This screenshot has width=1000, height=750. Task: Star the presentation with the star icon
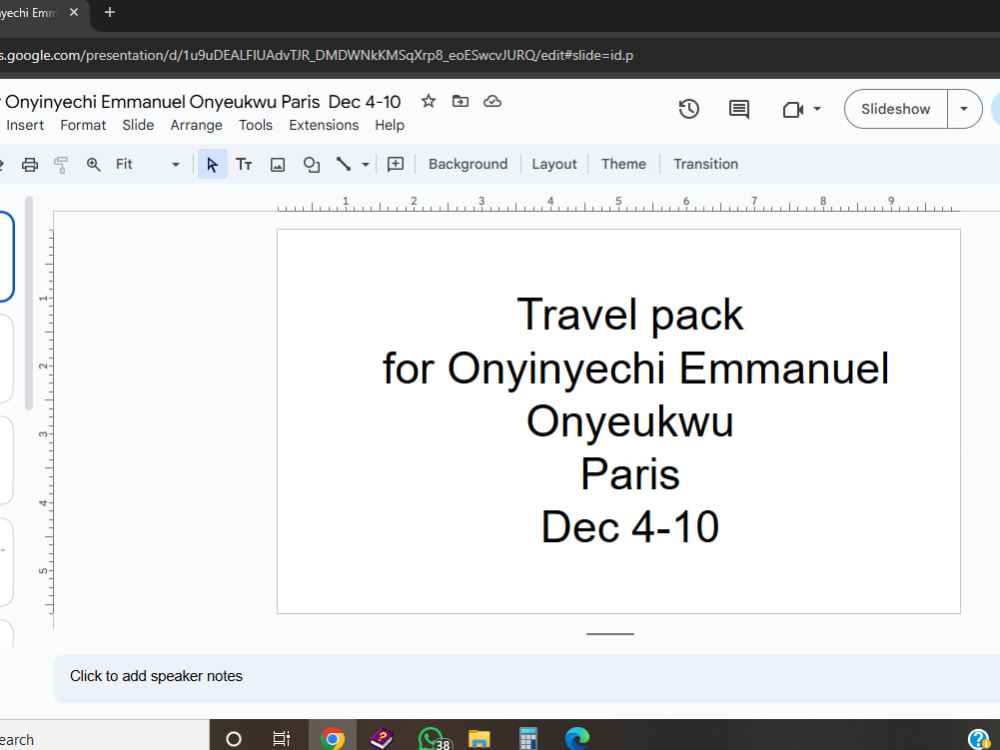[x=428, y=101]
